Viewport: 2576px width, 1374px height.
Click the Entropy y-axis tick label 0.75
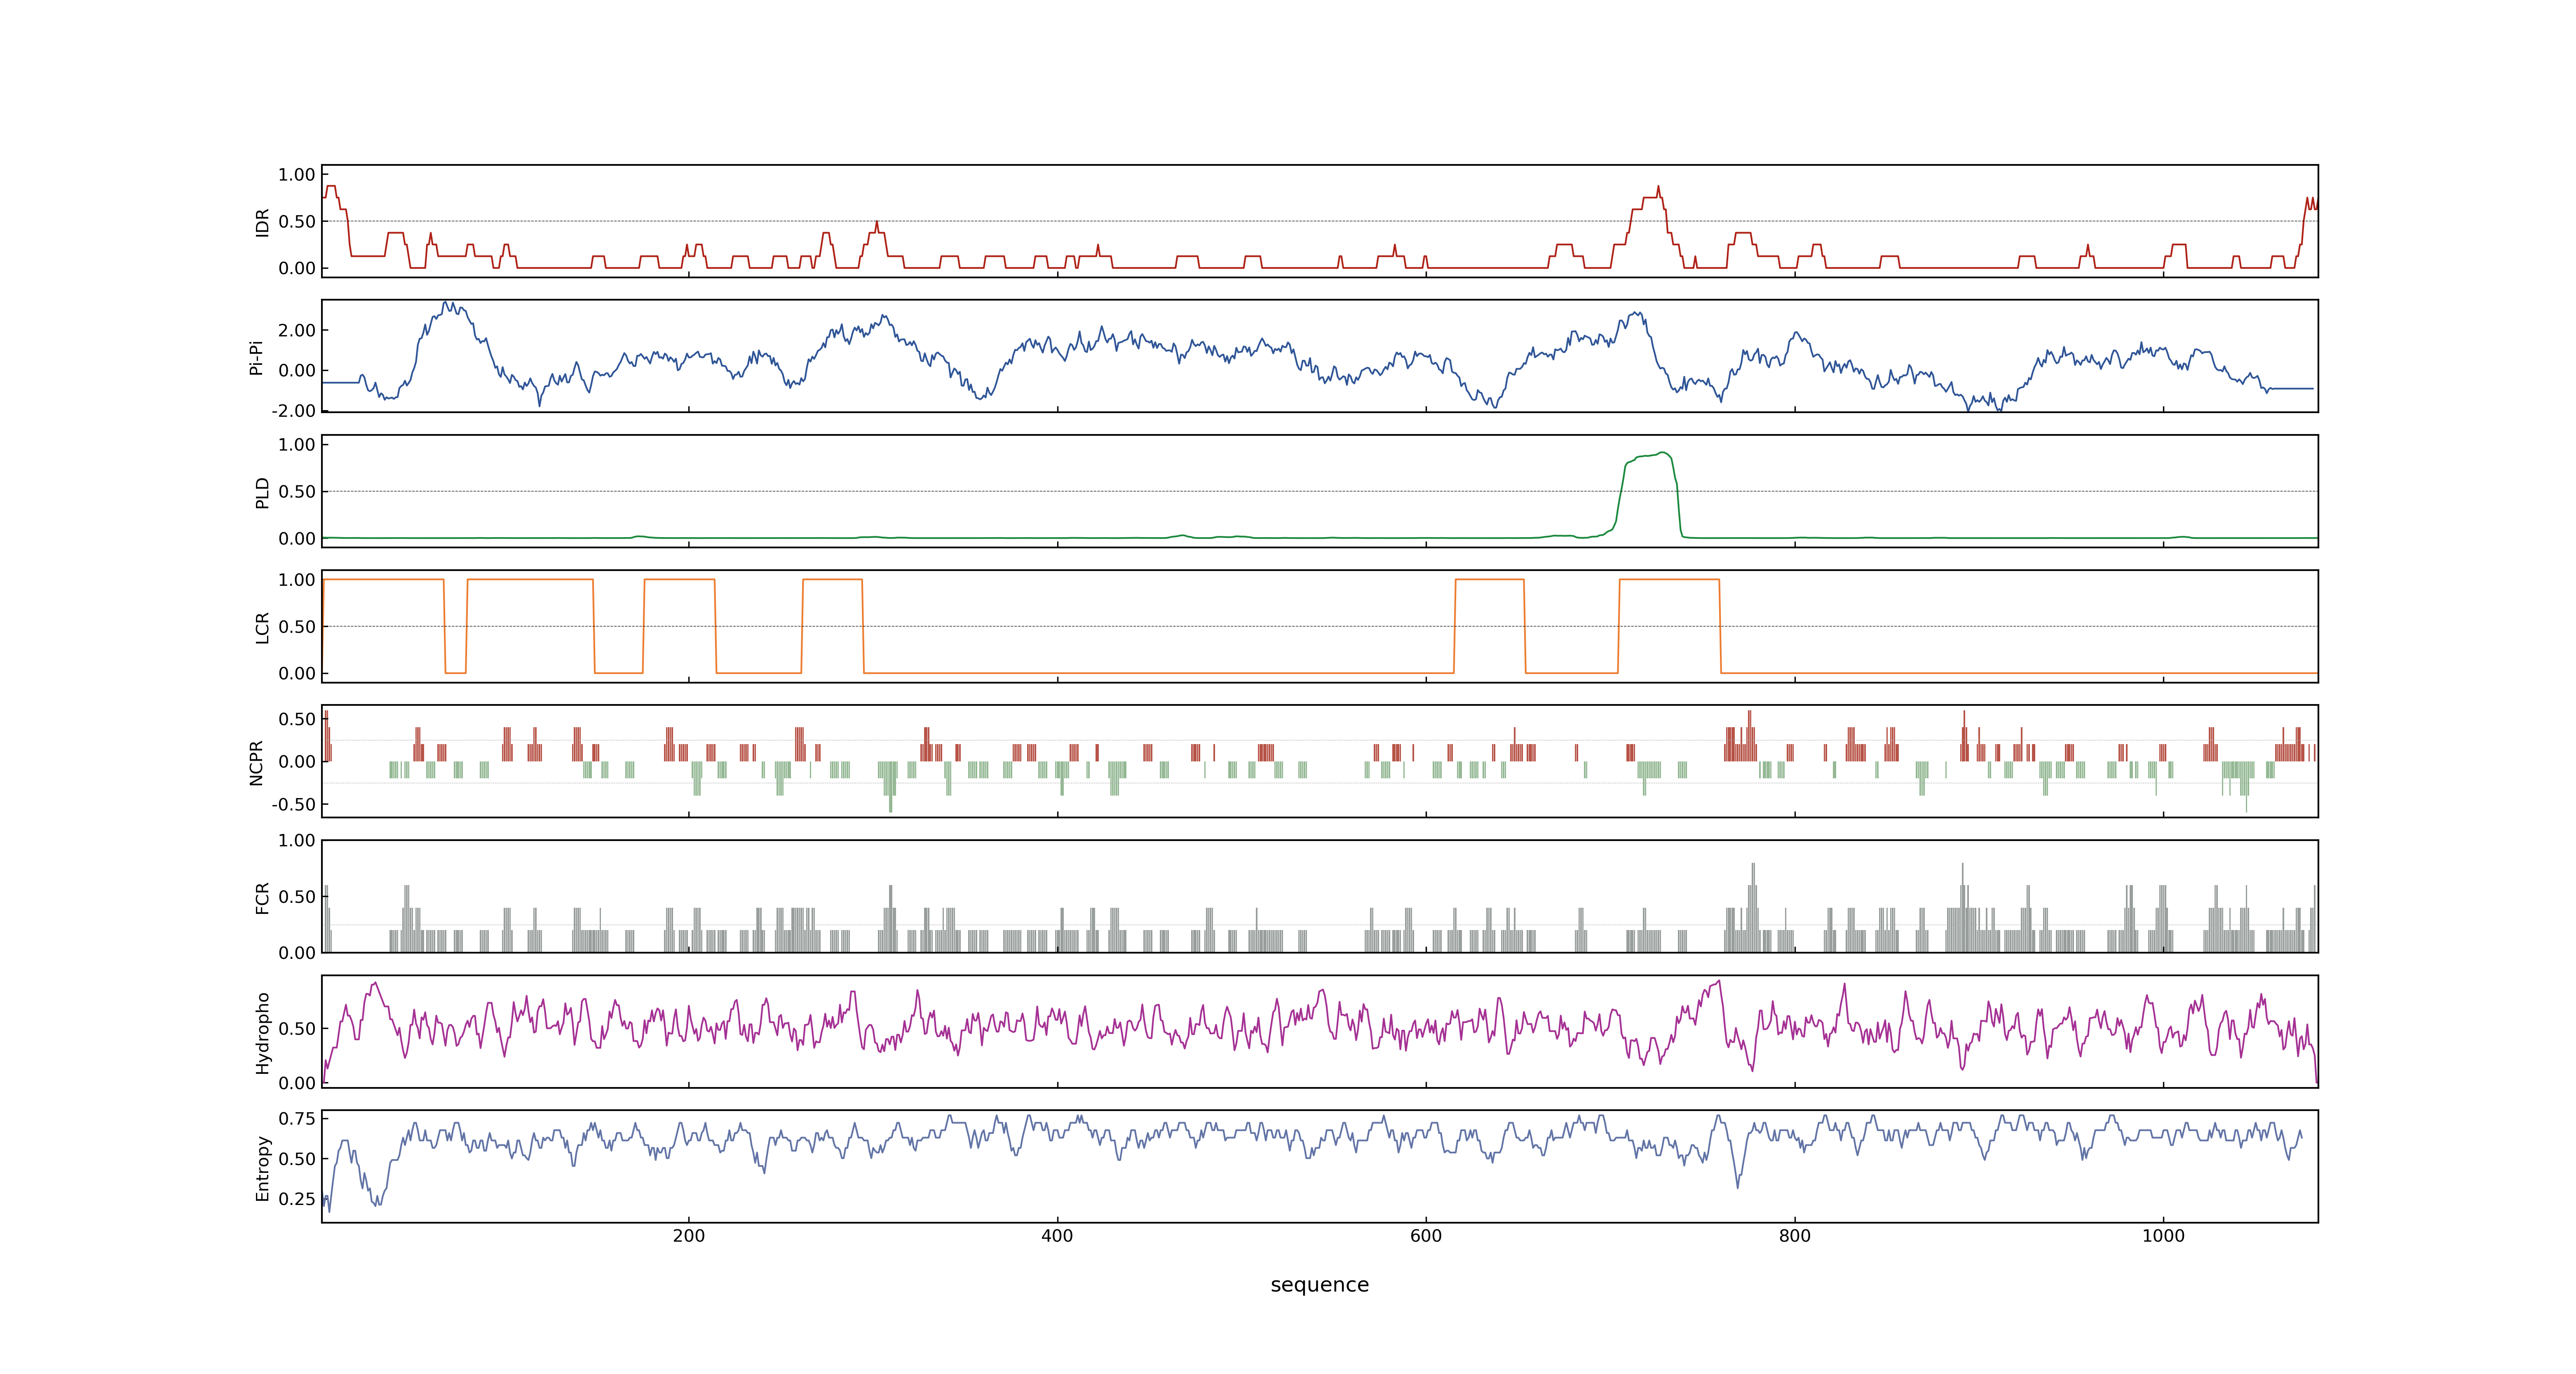(297, 1118)
